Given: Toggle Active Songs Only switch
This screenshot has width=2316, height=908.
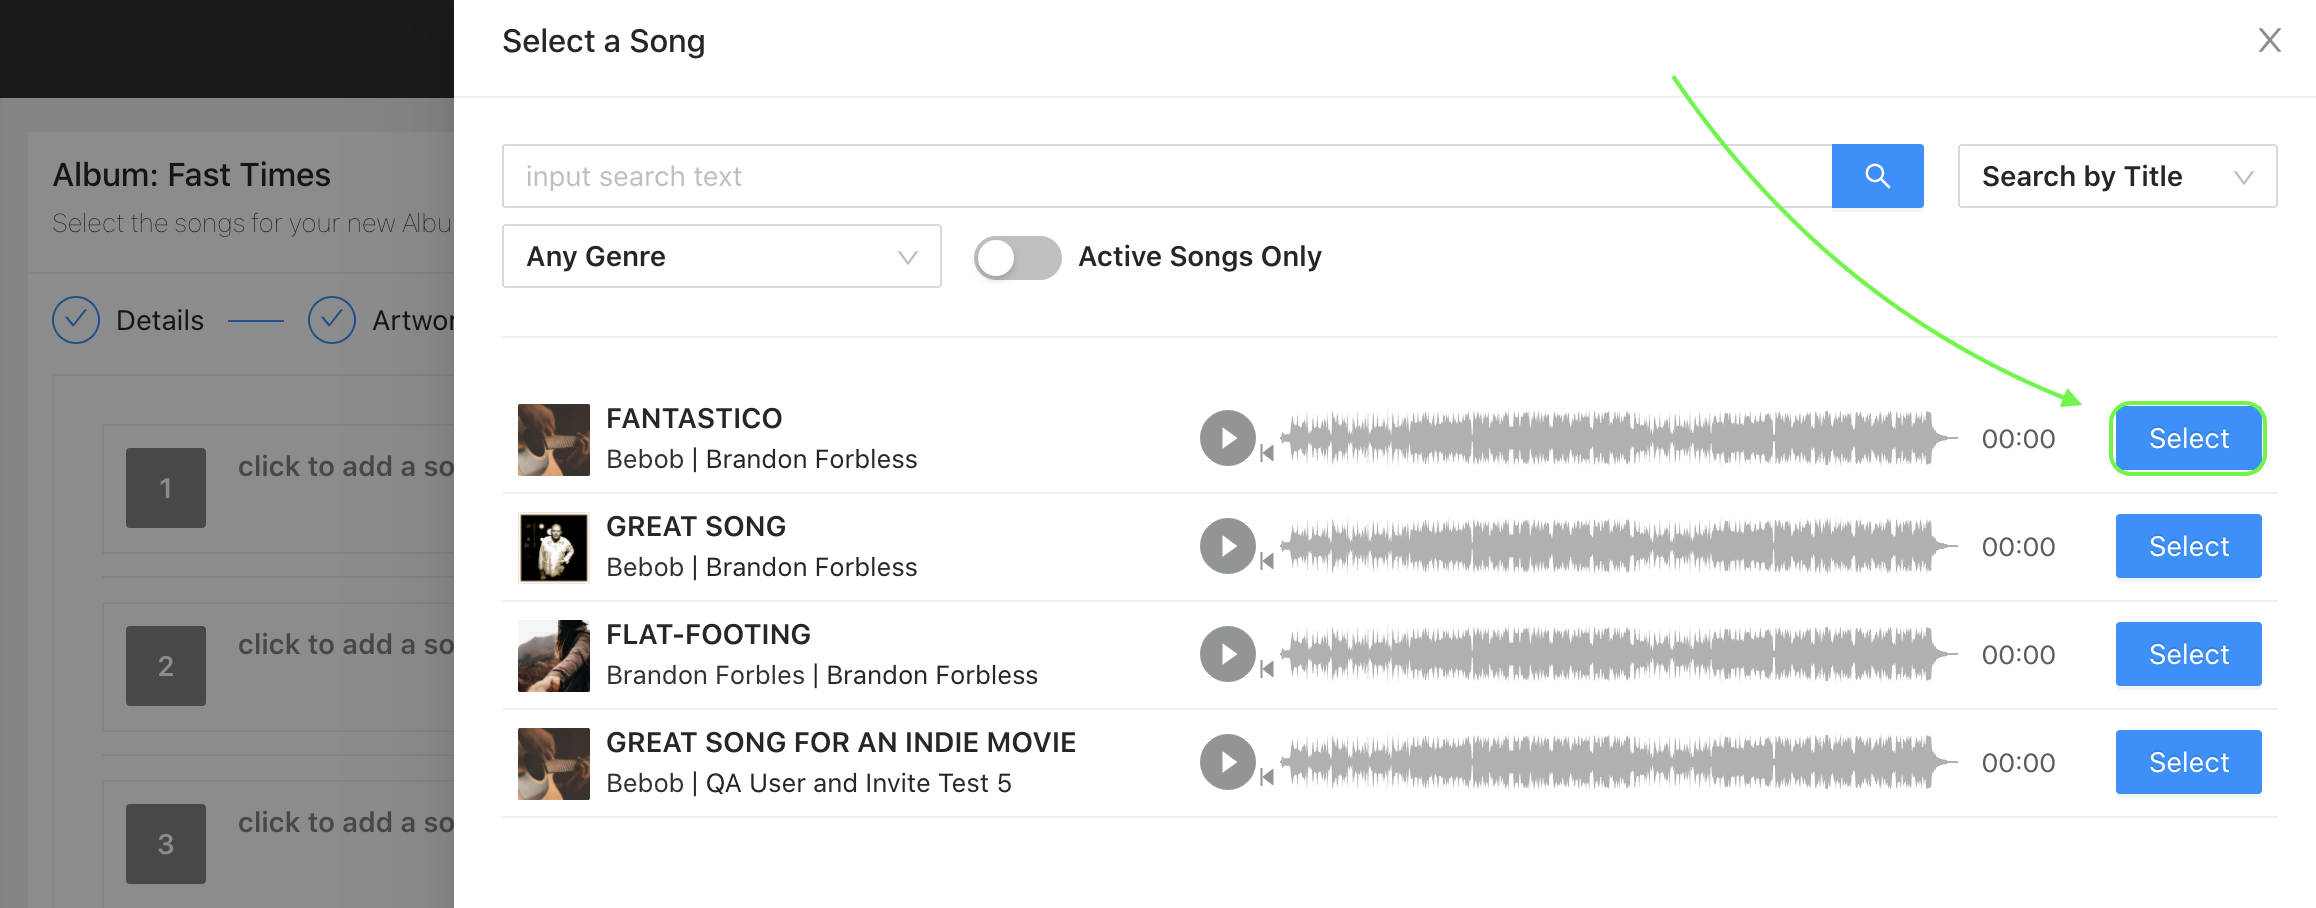Looking at the screenshot, I should 1018,257.
